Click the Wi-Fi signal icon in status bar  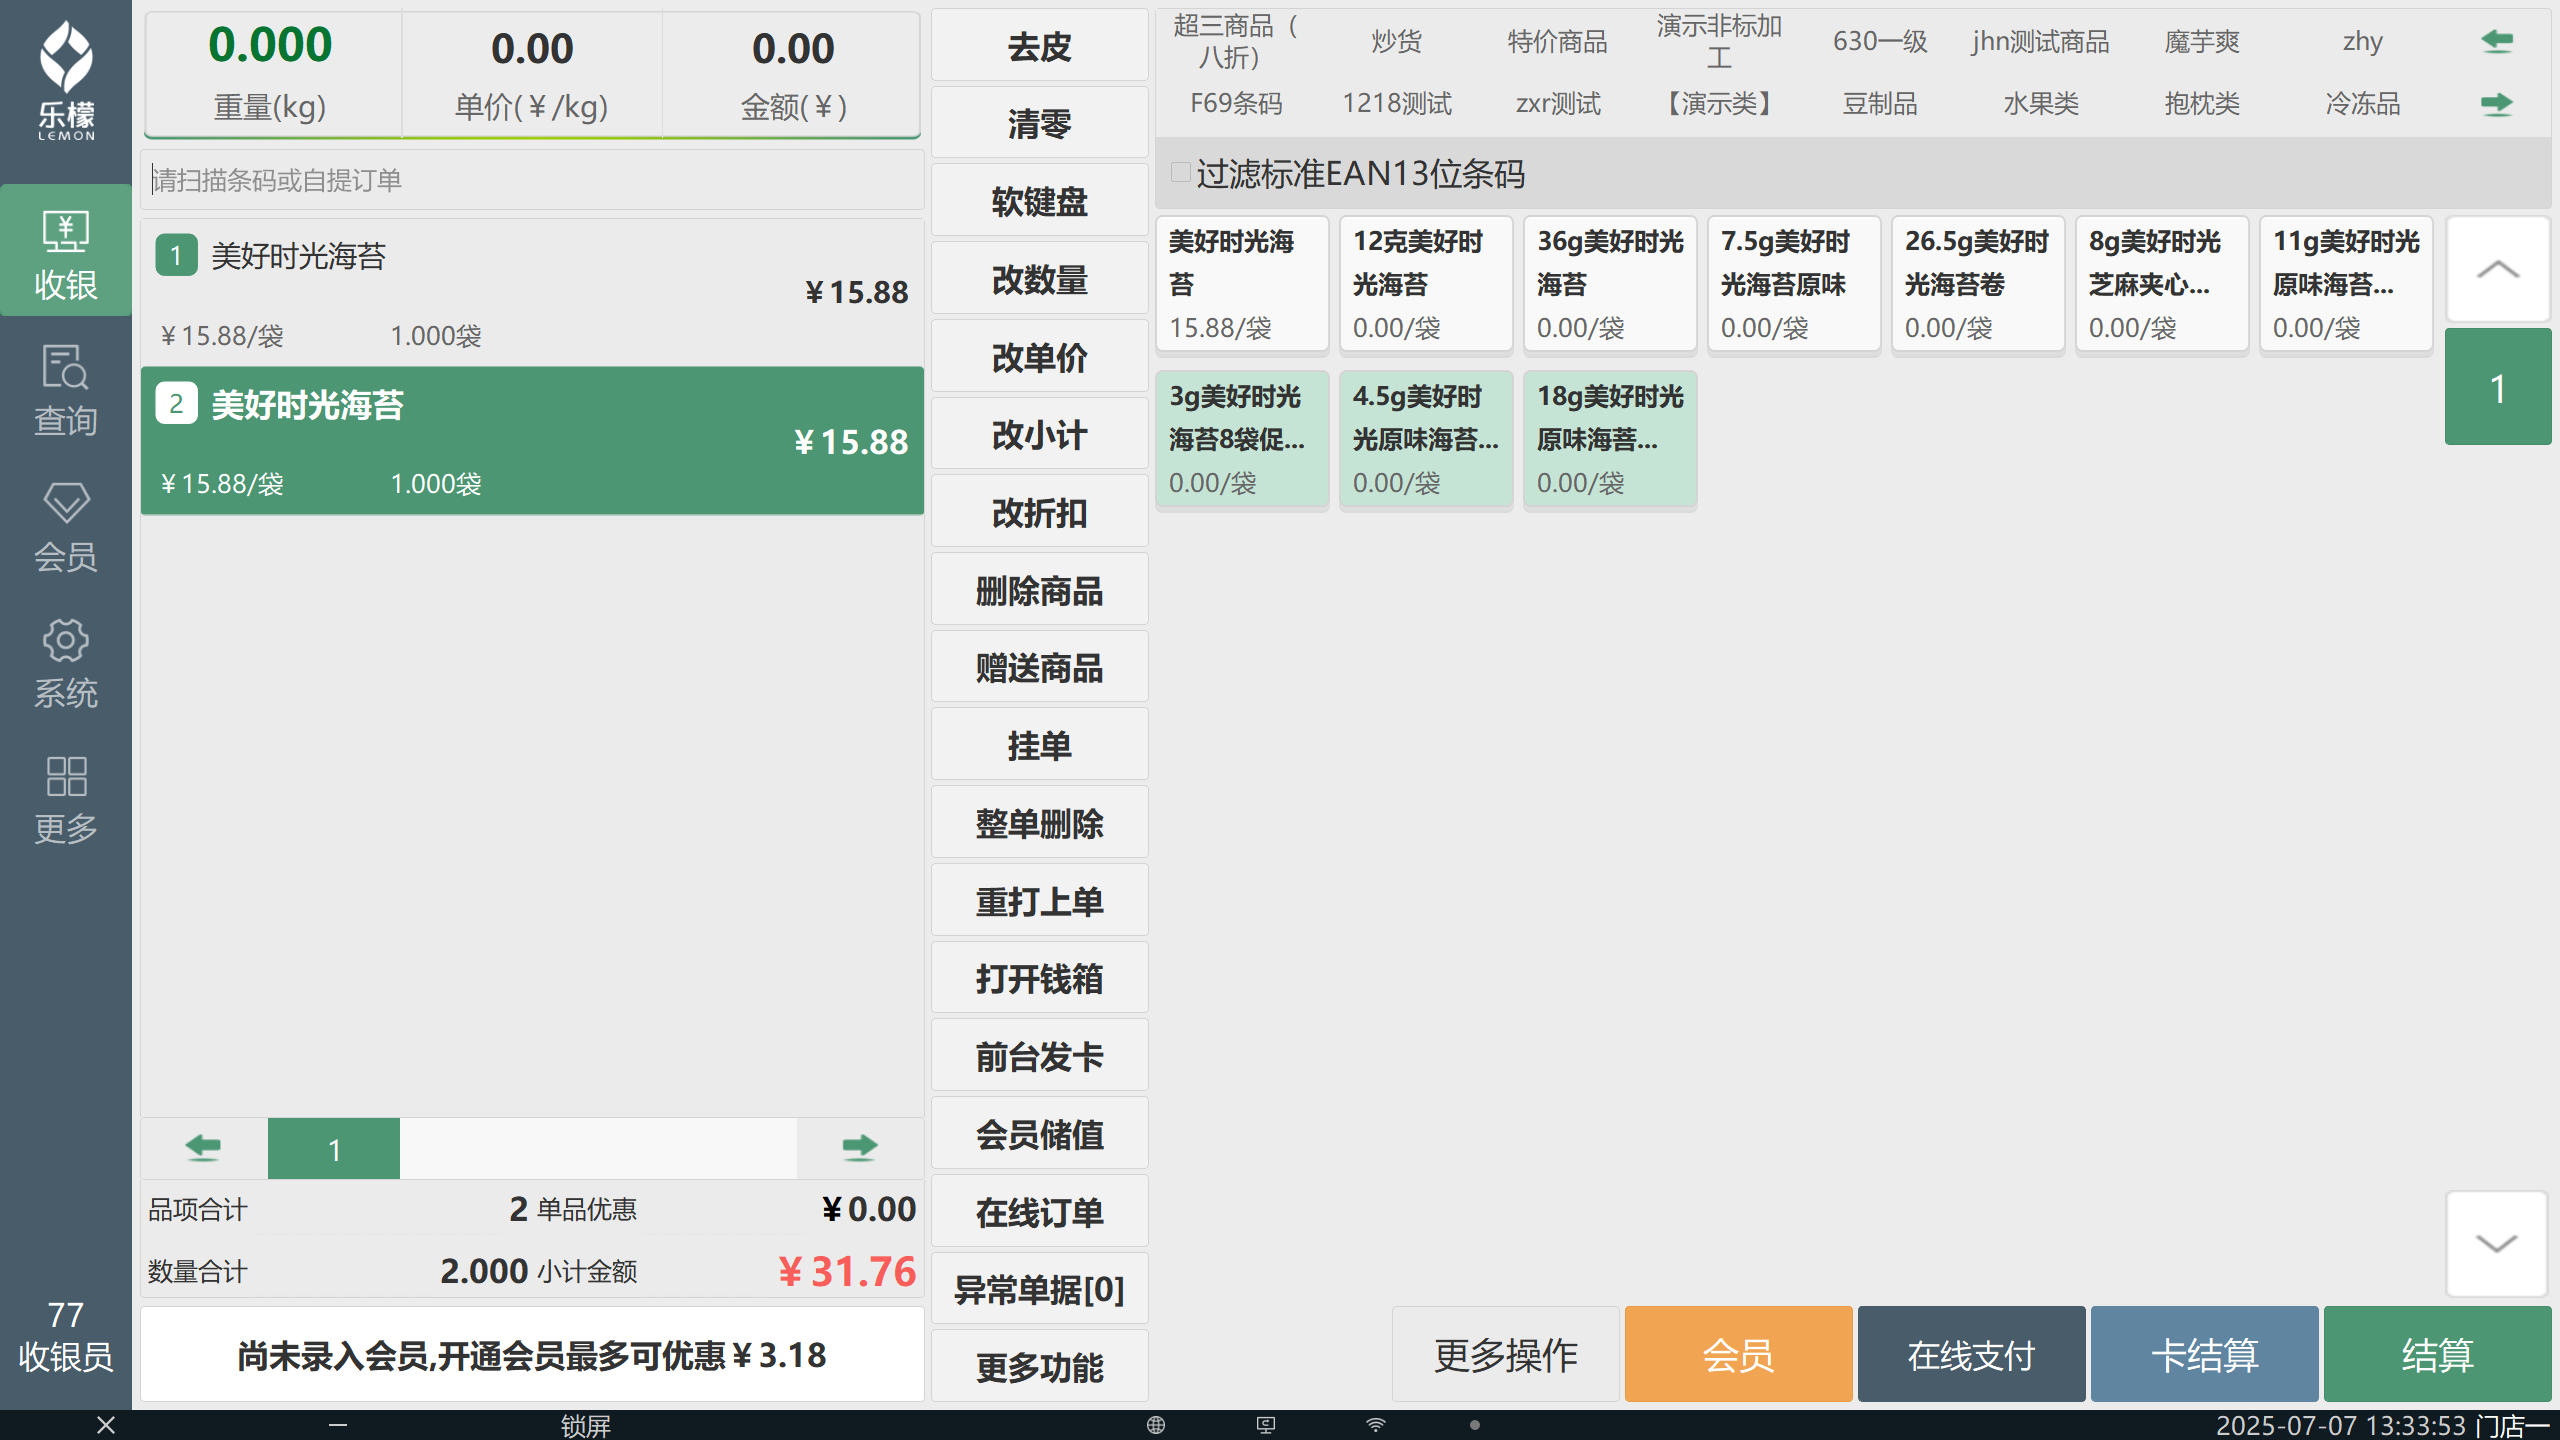tap(1376, 1425)
